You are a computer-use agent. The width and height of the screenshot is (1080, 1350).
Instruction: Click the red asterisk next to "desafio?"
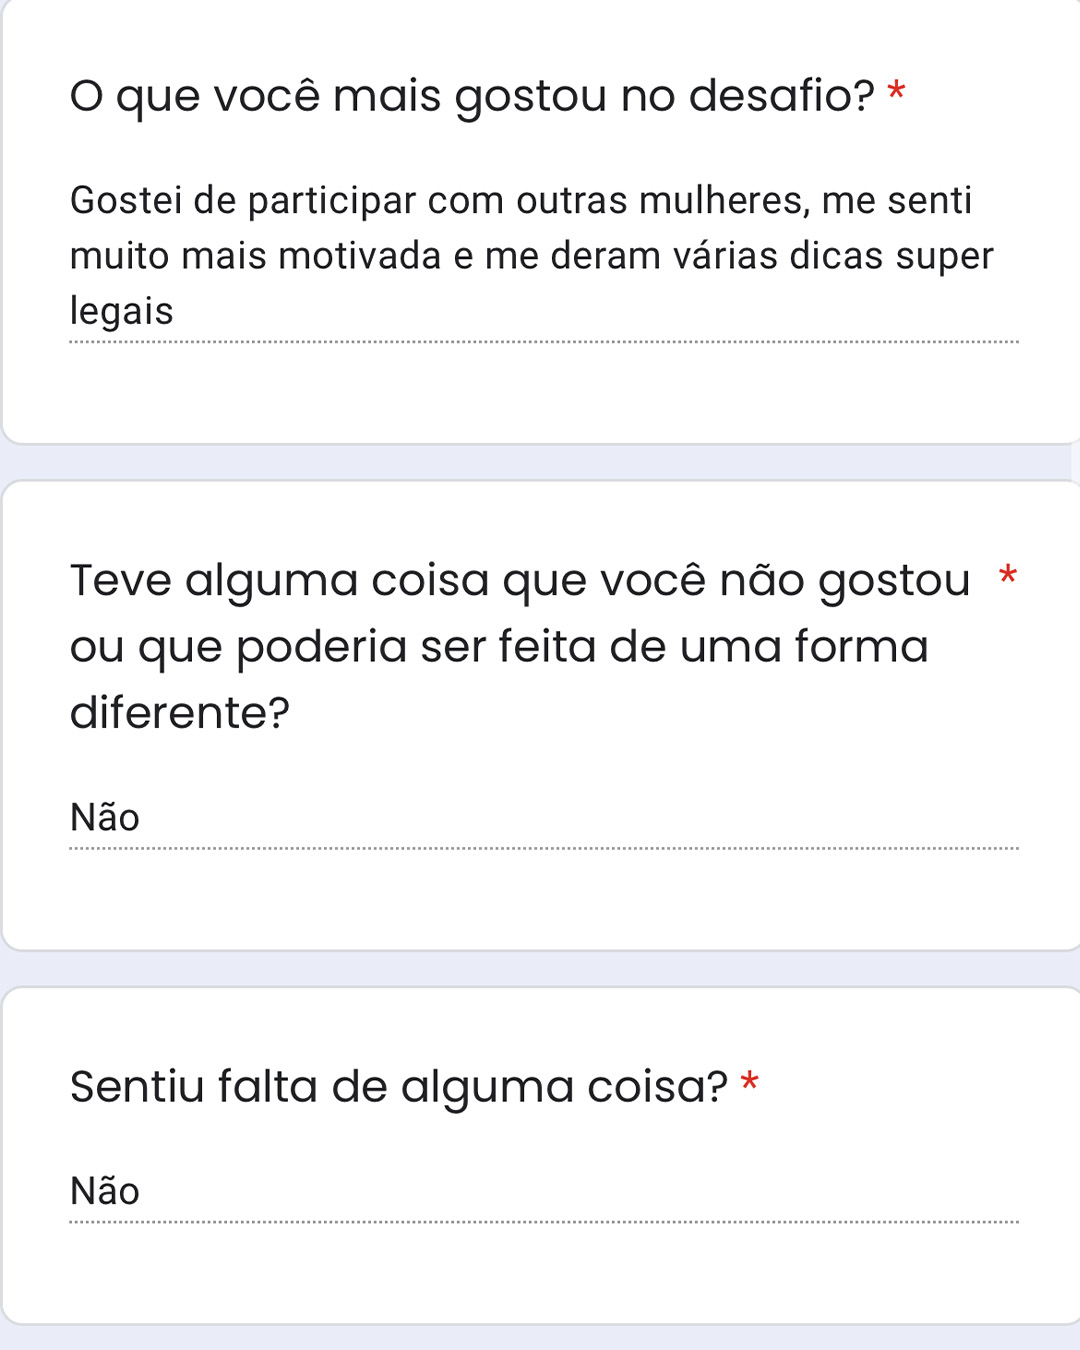[896, 92]
